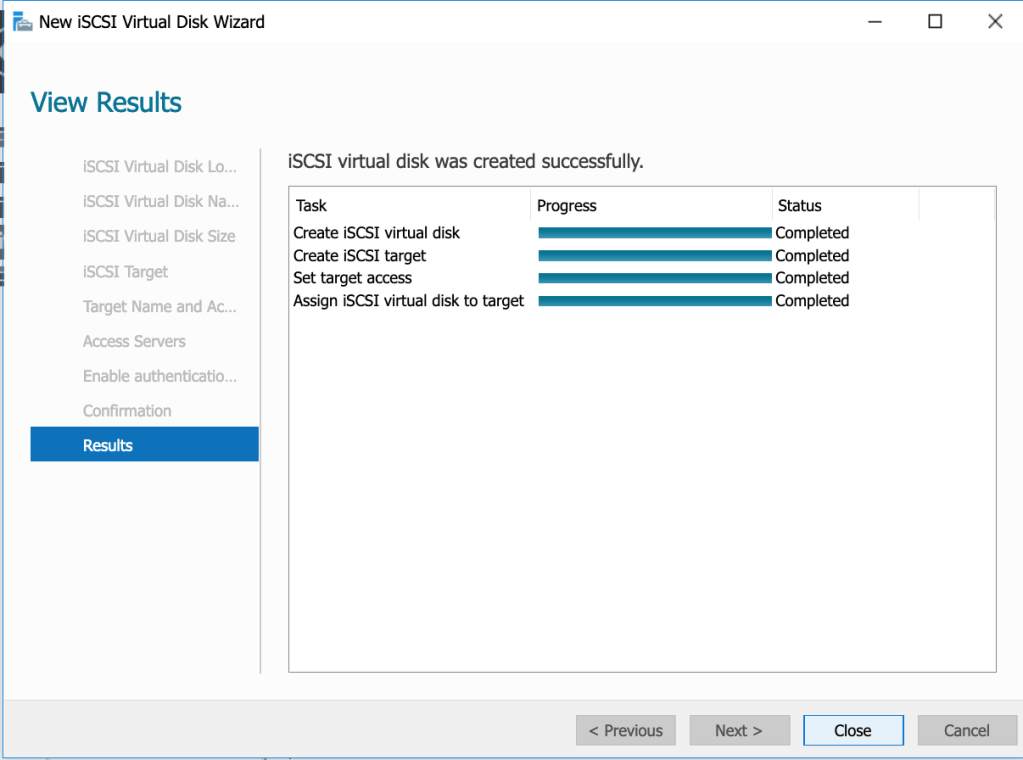Select the iSCSI Target step

[125, 272]
